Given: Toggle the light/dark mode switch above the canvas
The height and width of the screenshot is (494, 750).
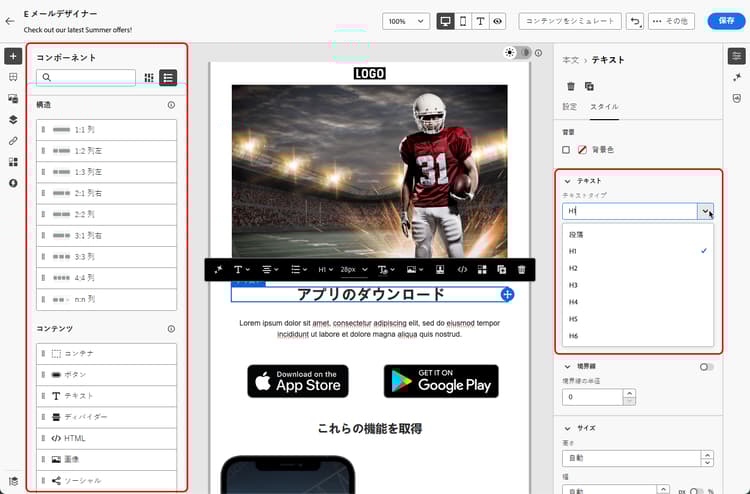Looking at the screenshot, I should pos(518,53).
